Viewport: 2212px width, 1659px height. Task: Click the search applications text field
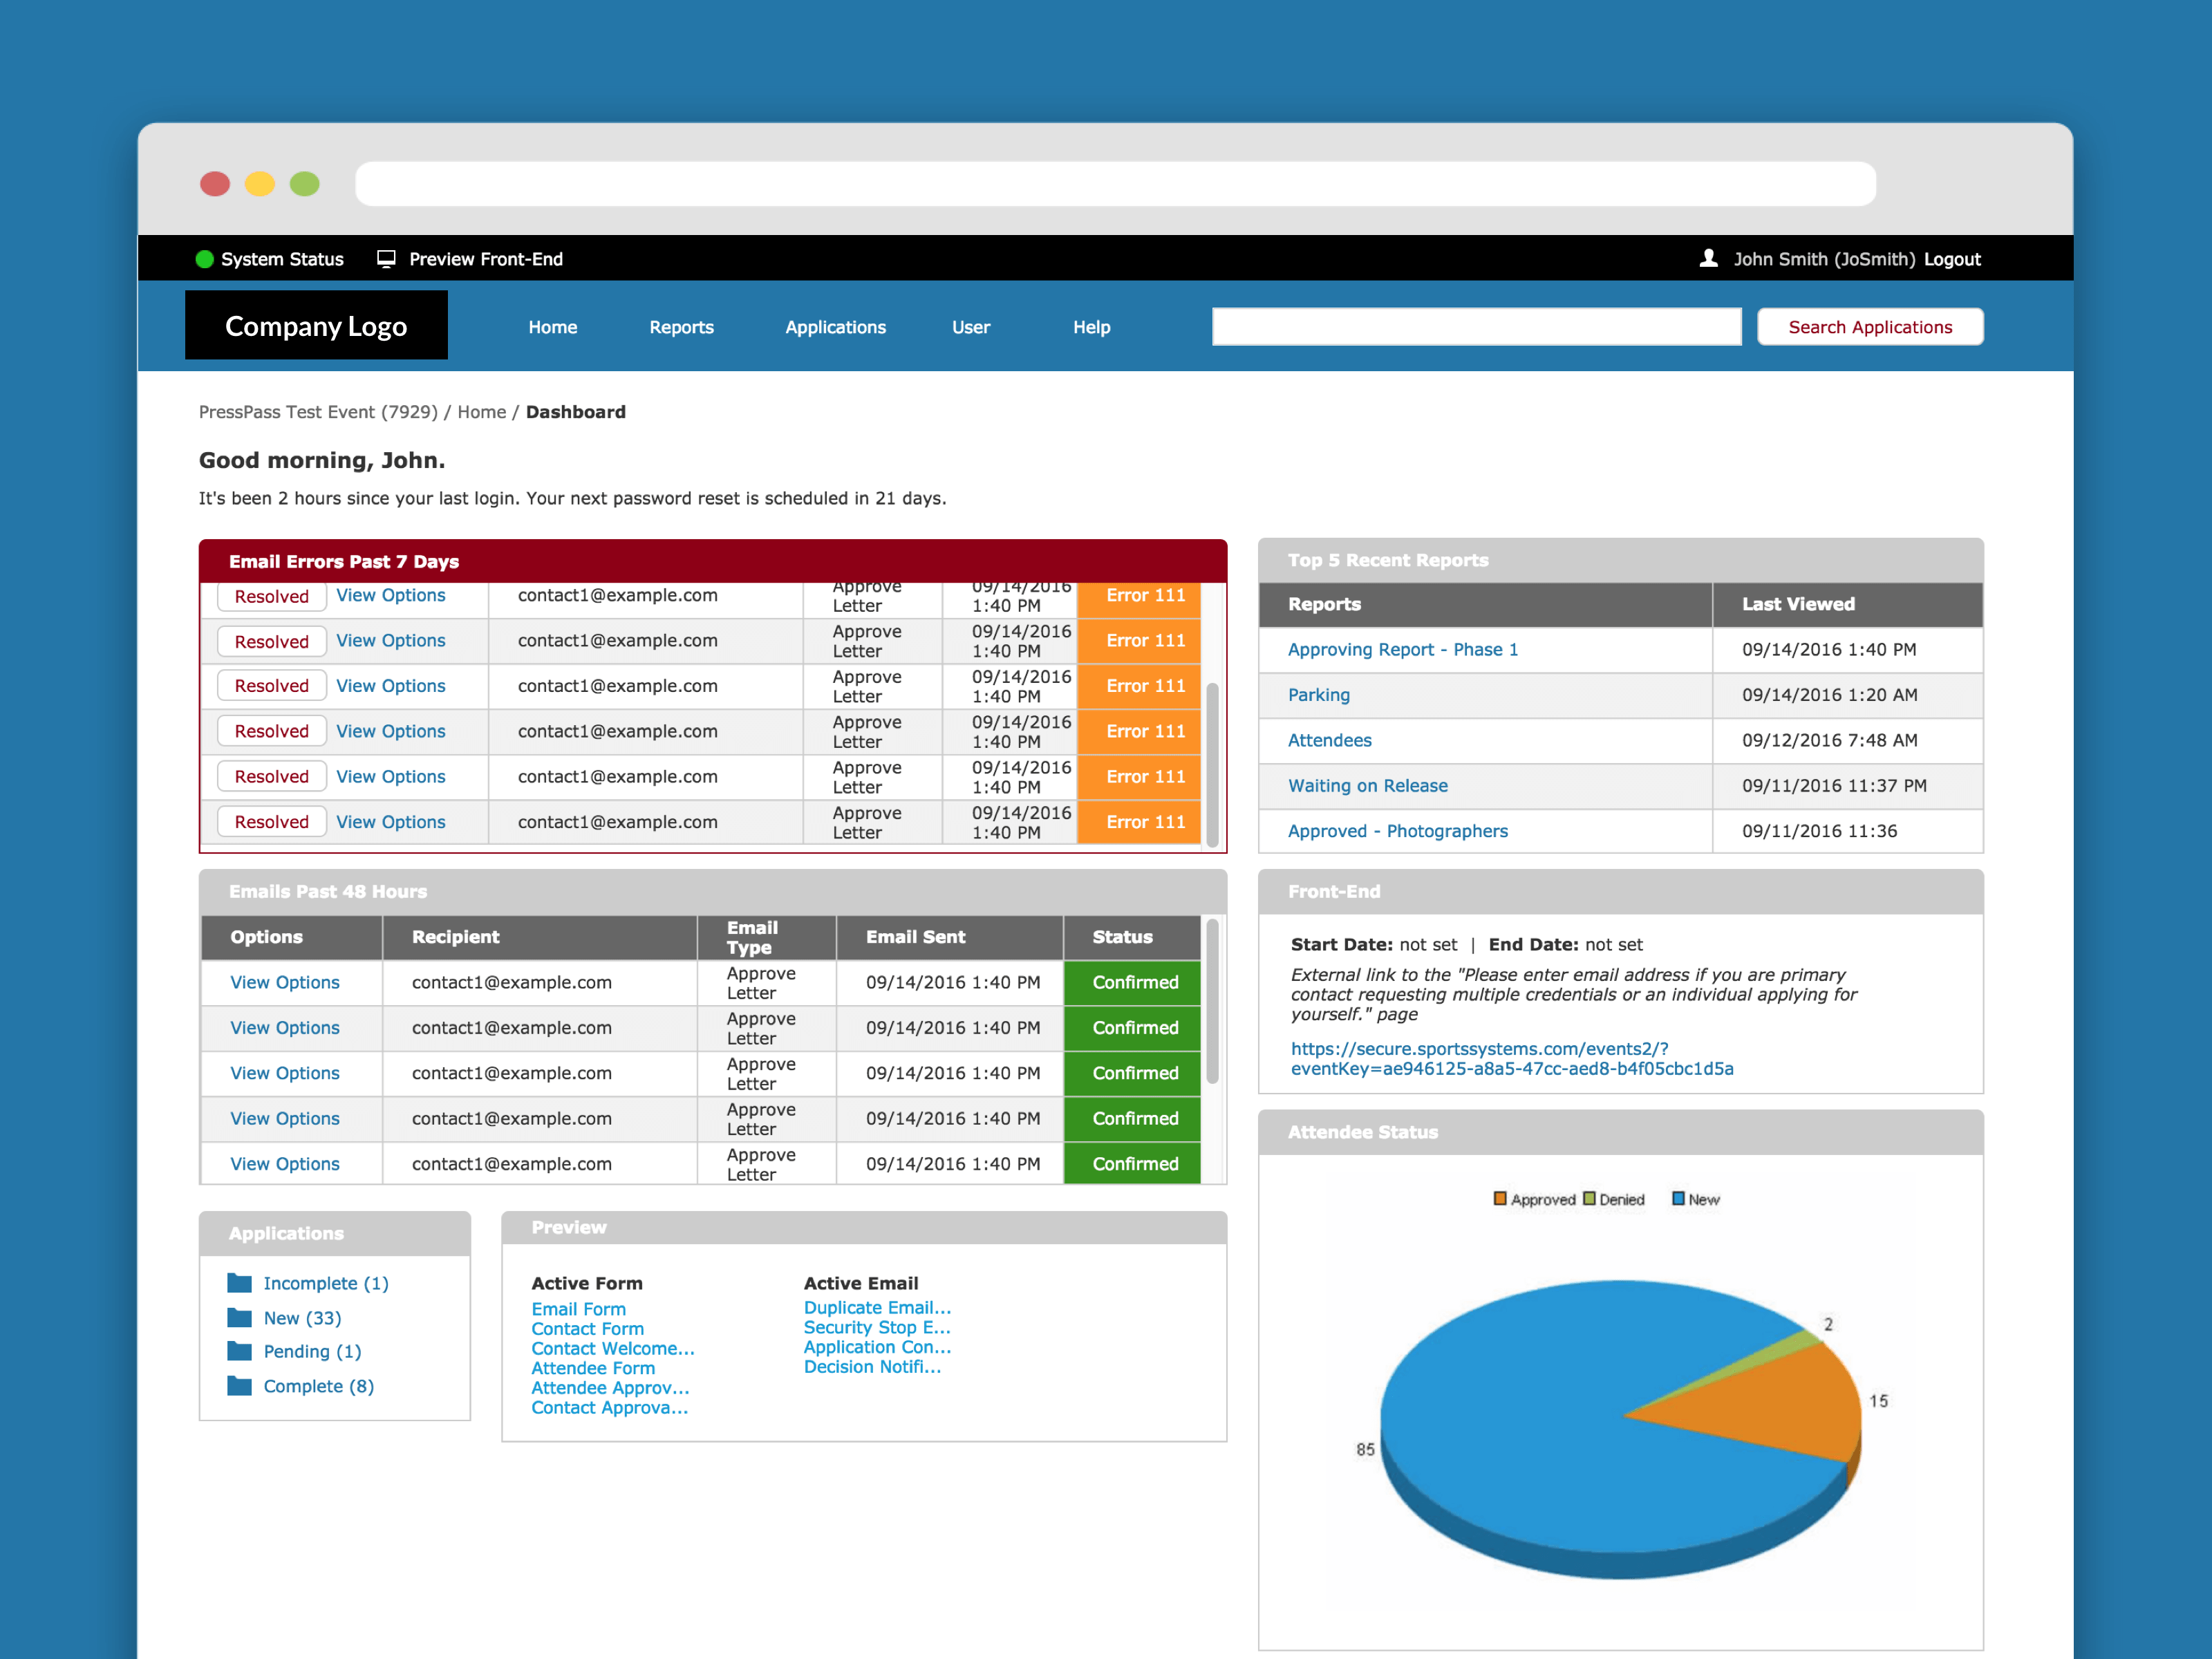pyautogui.click(x=1476, y=327)
